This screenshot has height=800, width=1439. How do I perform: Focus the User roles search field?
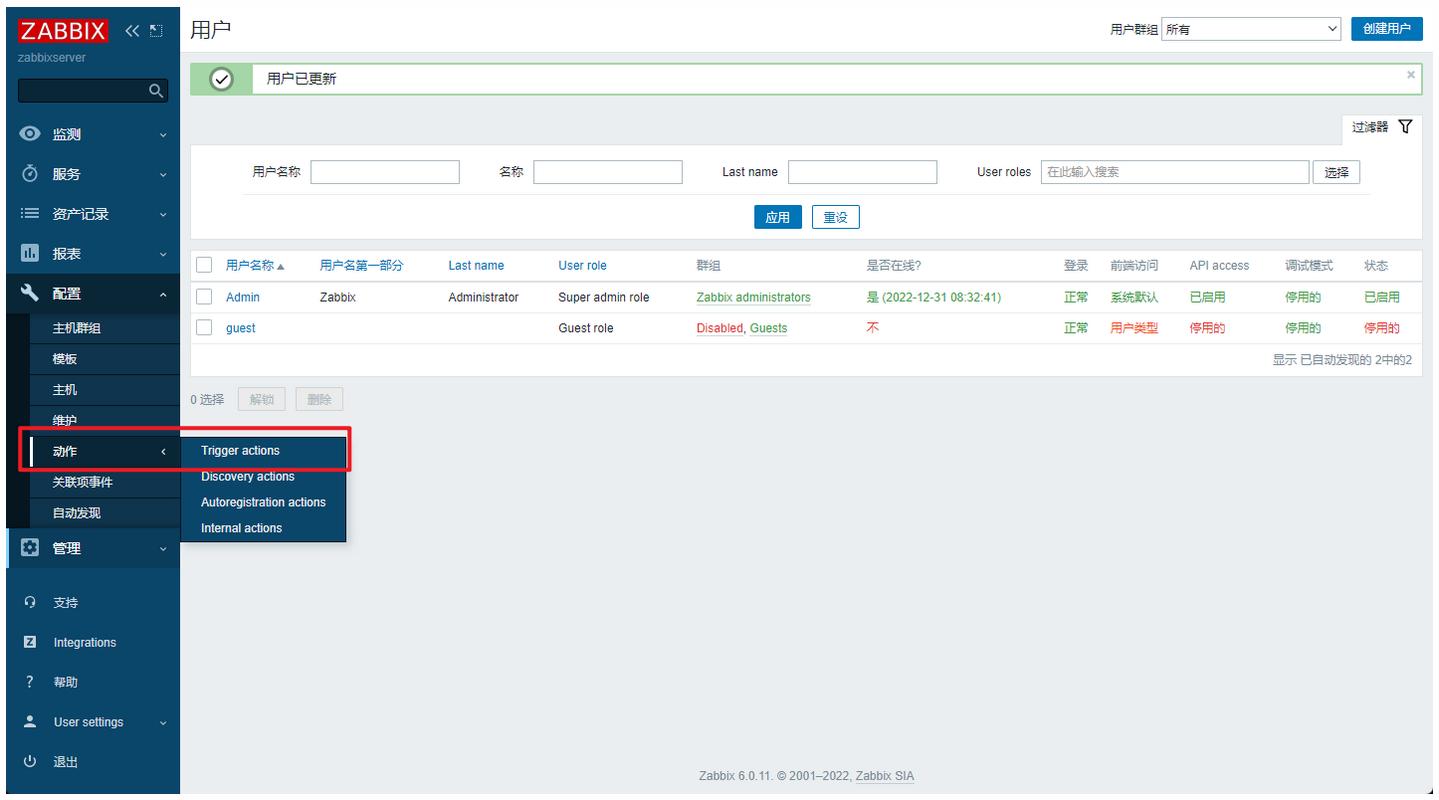[1175, 172]
